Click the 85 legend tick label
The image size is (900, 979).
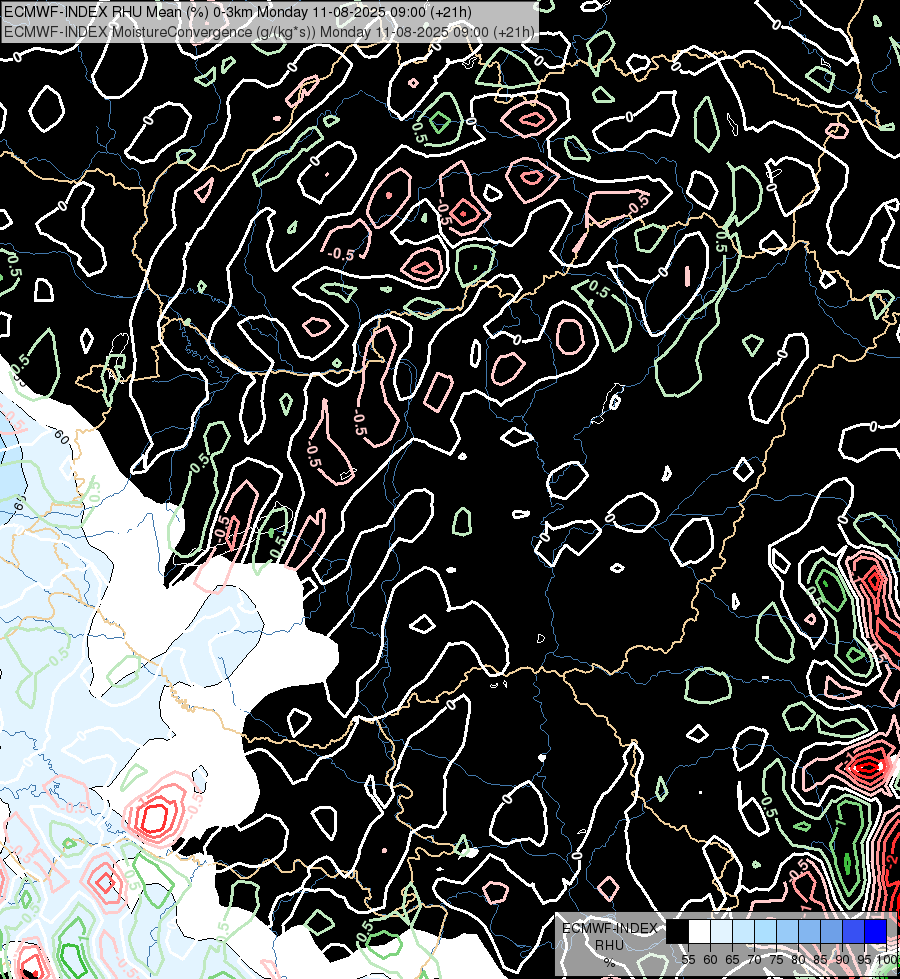pos(821,960)
